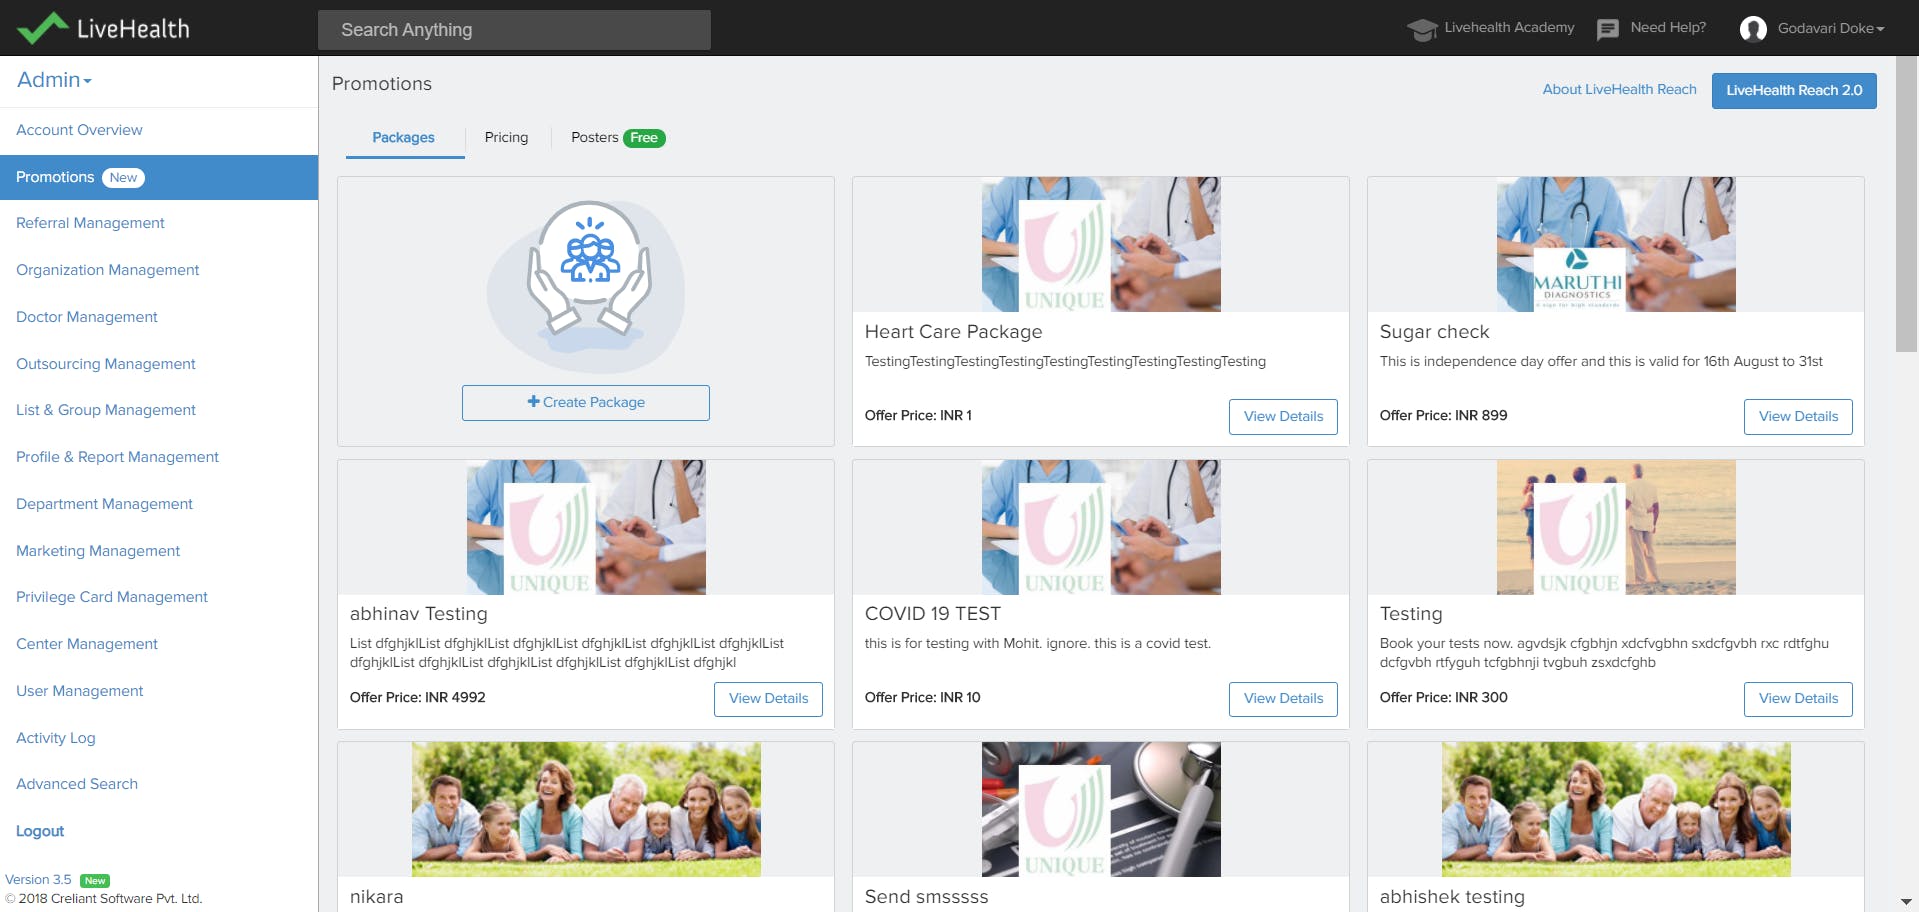Open Doctor Management
The width and height of the screenshot is (1919, 912).
tap(87, 317)
